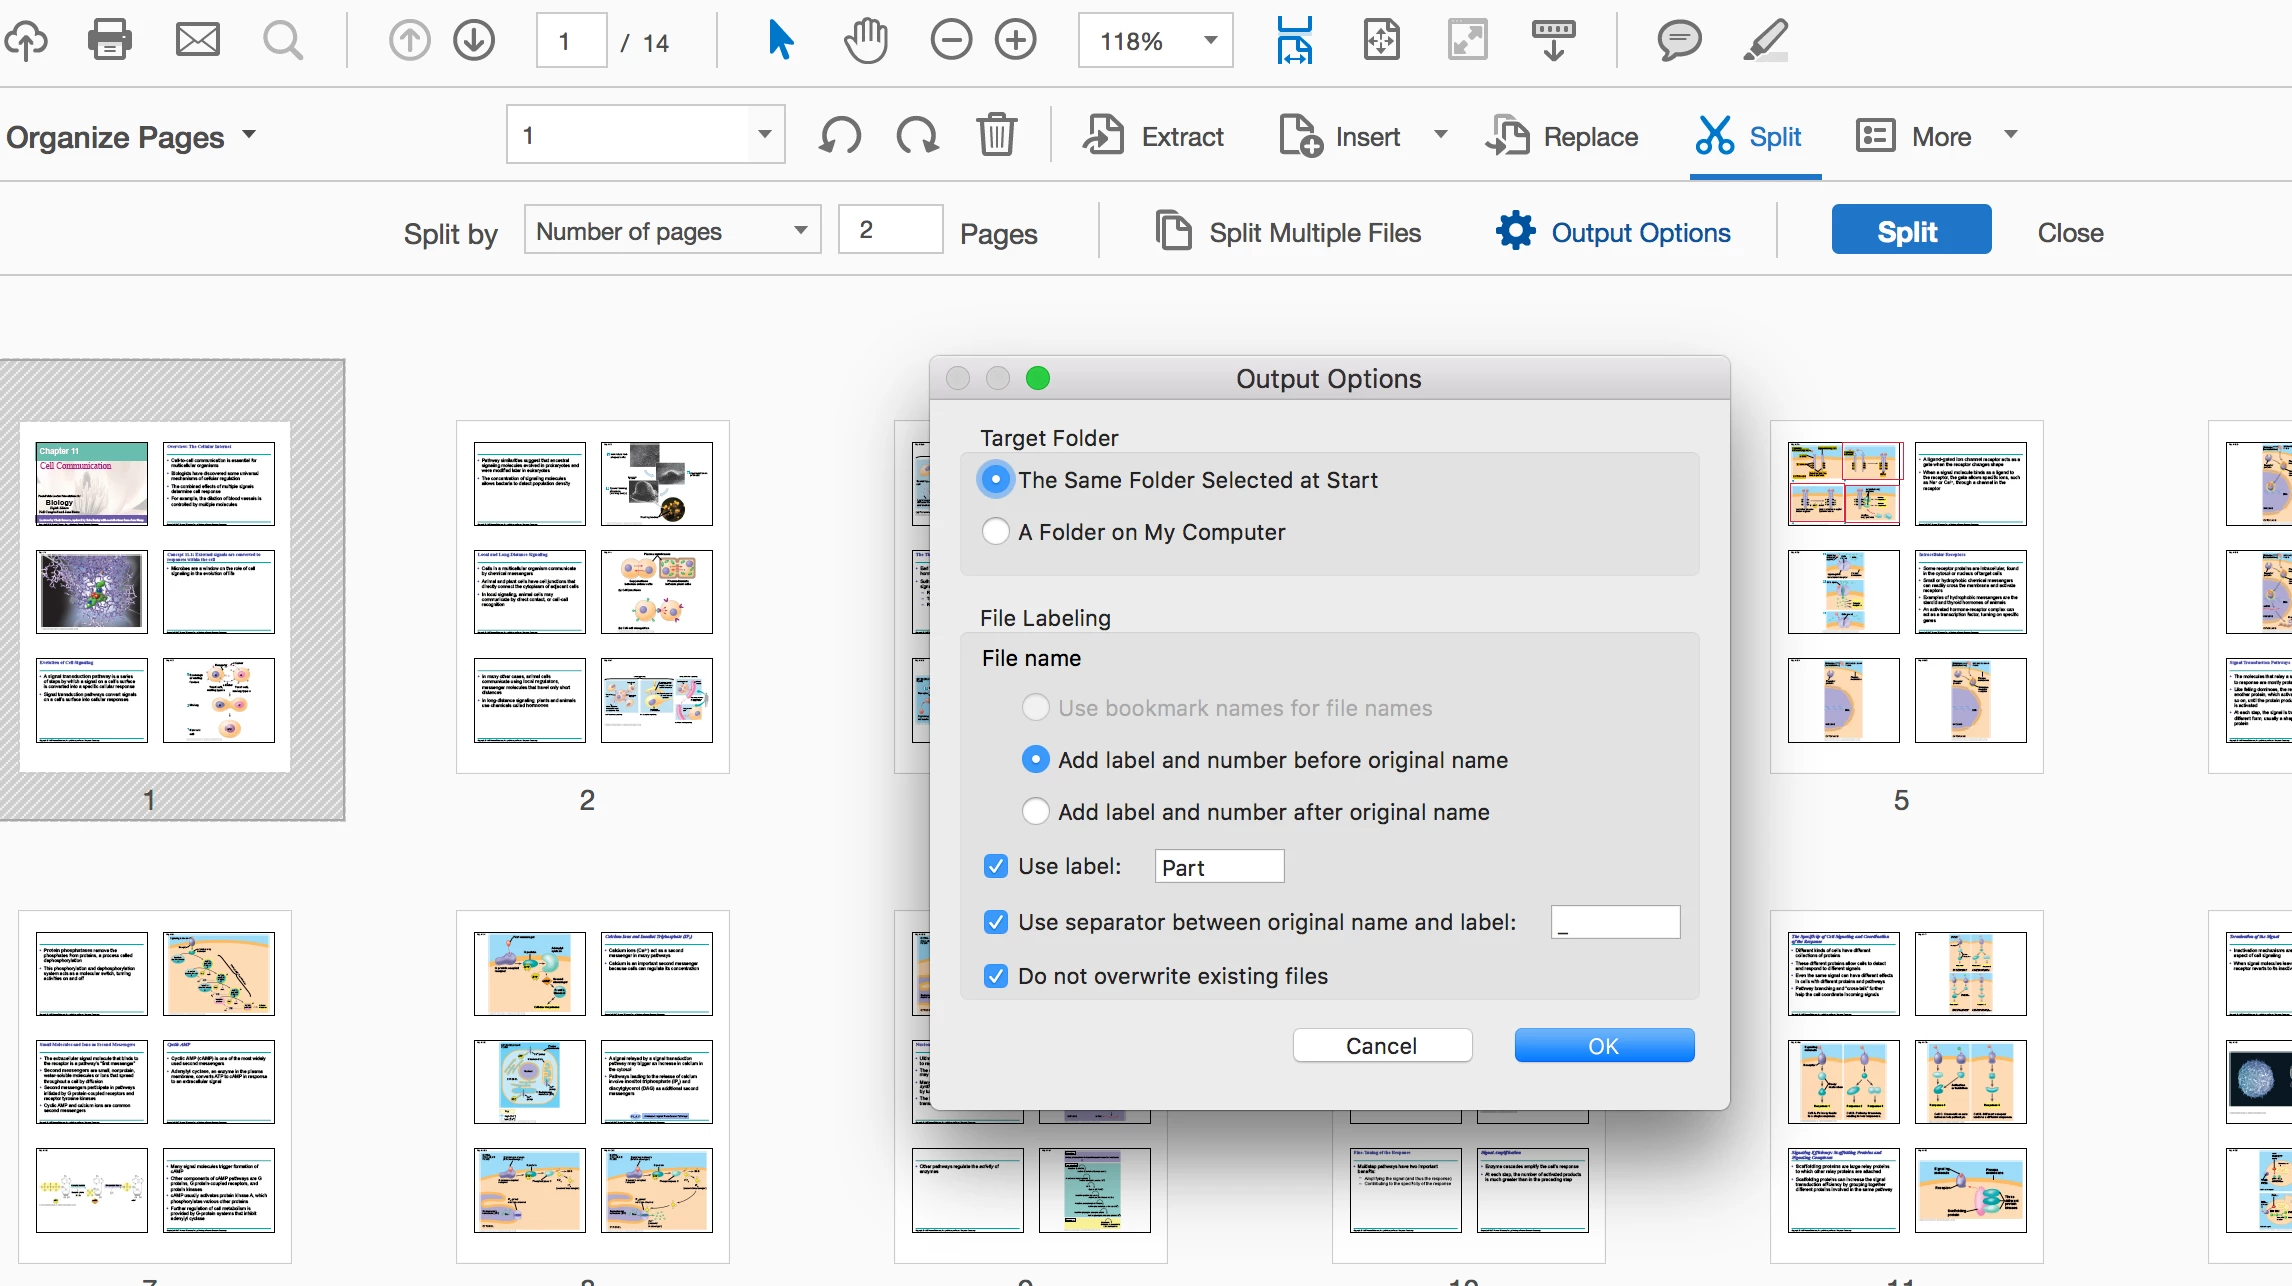Select the hand pan tool
Viewport: 2292px width, 1286px height.
(x=865, y=41)
